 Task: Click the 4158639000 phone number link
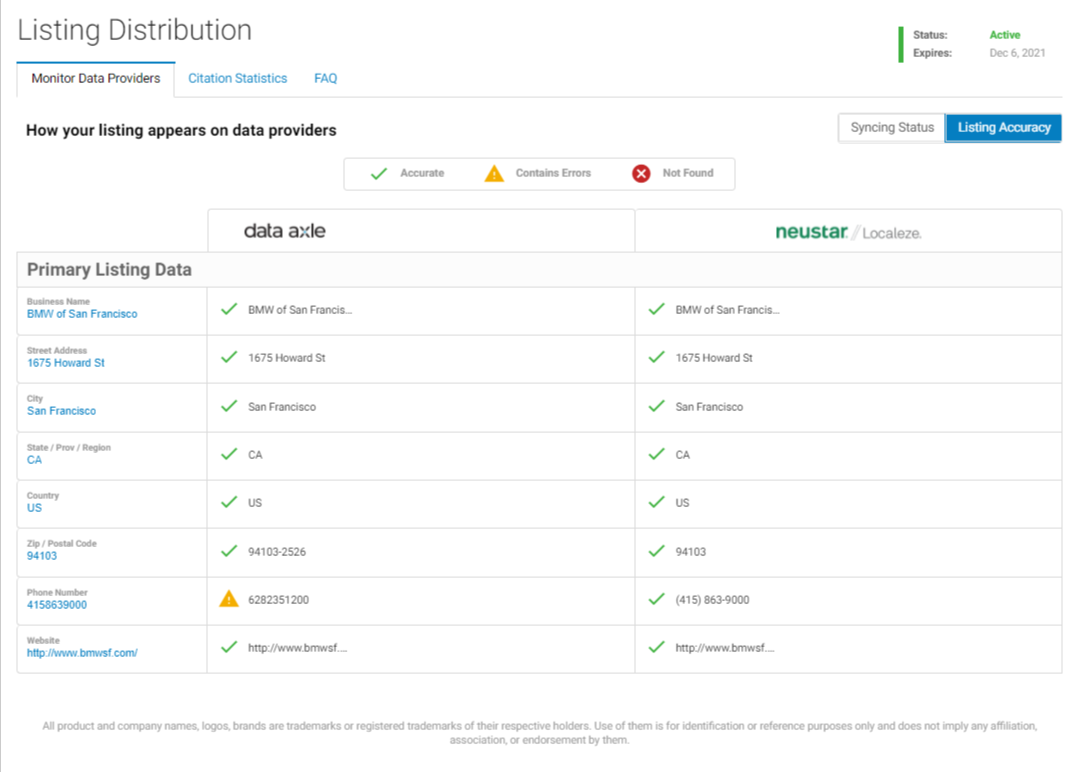point(57,605)
